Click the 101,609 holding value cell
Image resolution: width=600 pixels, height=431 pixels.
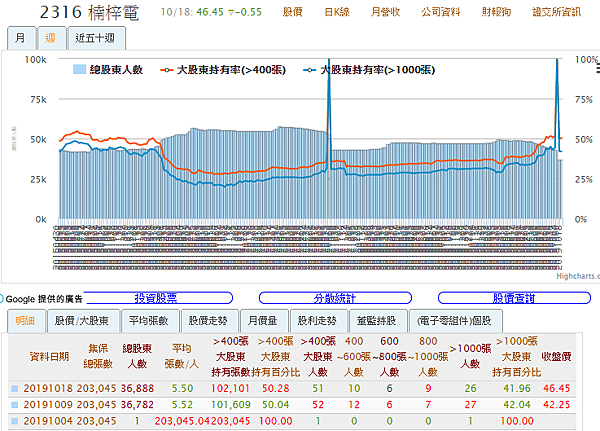coord(230,405)
